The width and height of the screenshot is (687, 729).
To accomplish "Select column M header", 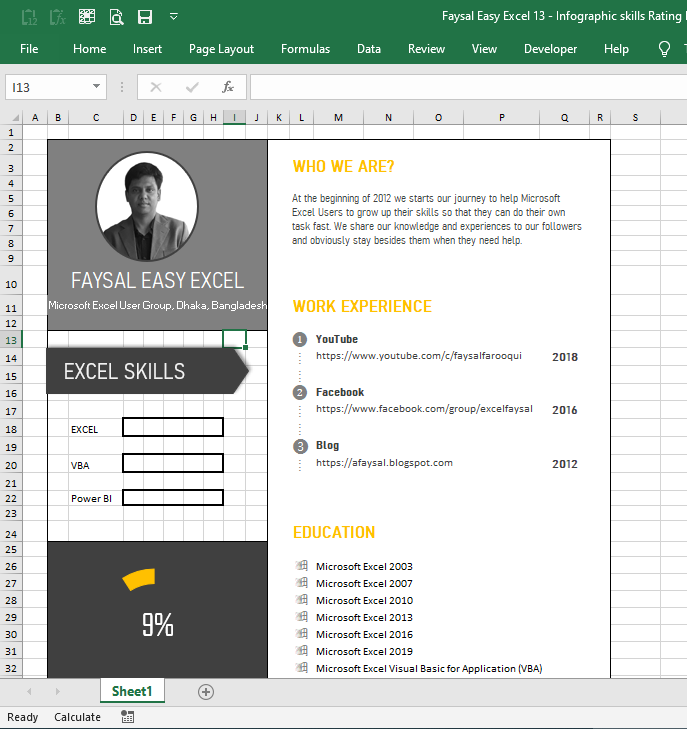I will pos(338,118).
